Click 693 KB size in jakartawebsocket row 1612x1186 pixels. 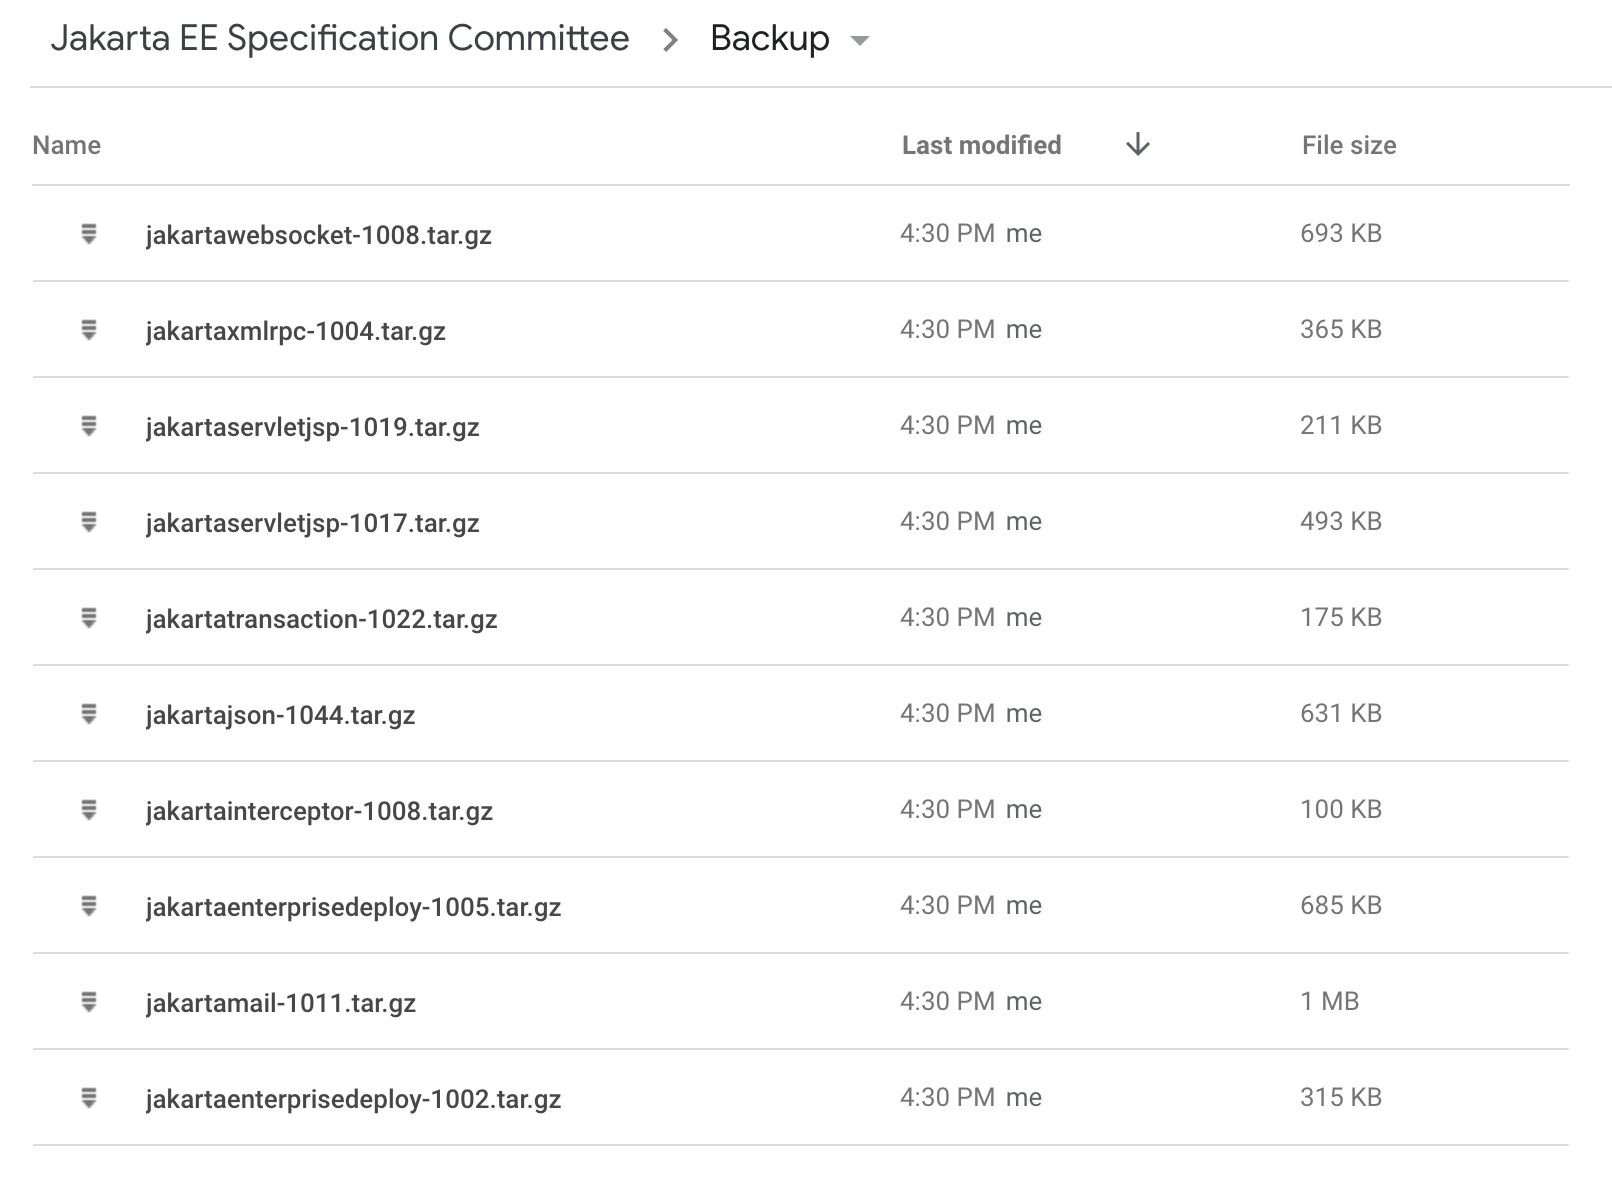click(x=1340, y=233)
